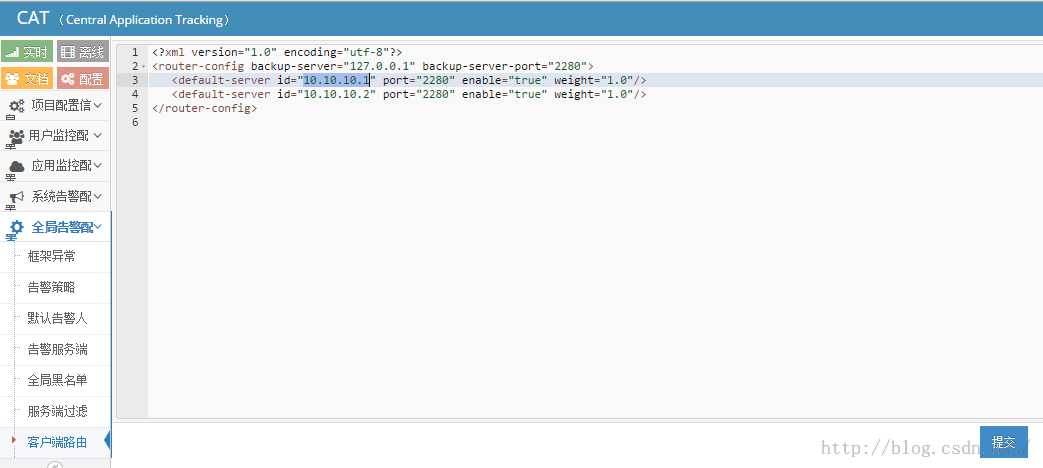Click the users icon in 文档 button
1043x468 pixels.
(x=12, y=78)
